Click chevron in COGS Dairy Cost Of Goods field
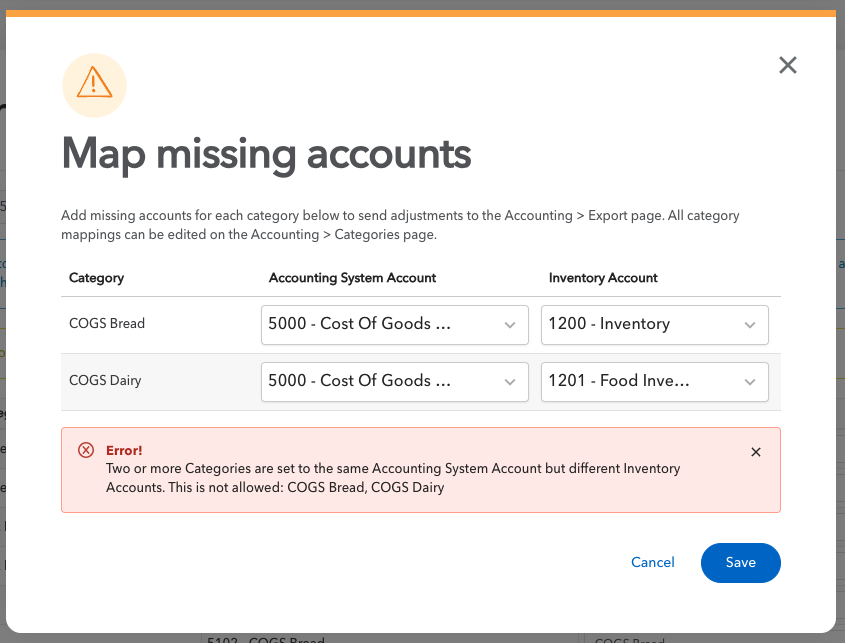 (510, 382)
